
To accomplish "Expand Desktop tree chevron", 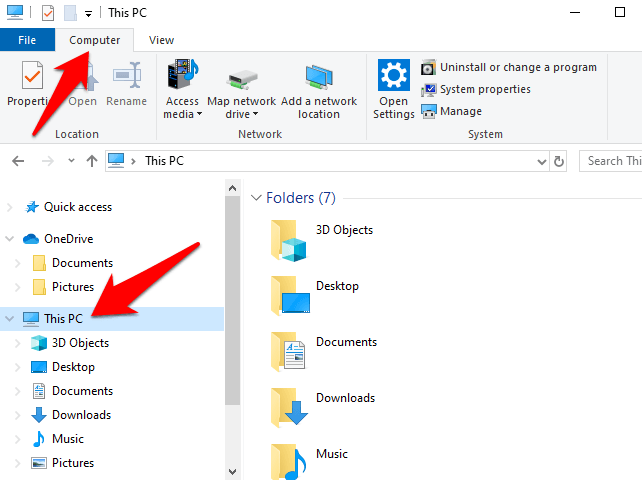I will [x=18, y=368].
